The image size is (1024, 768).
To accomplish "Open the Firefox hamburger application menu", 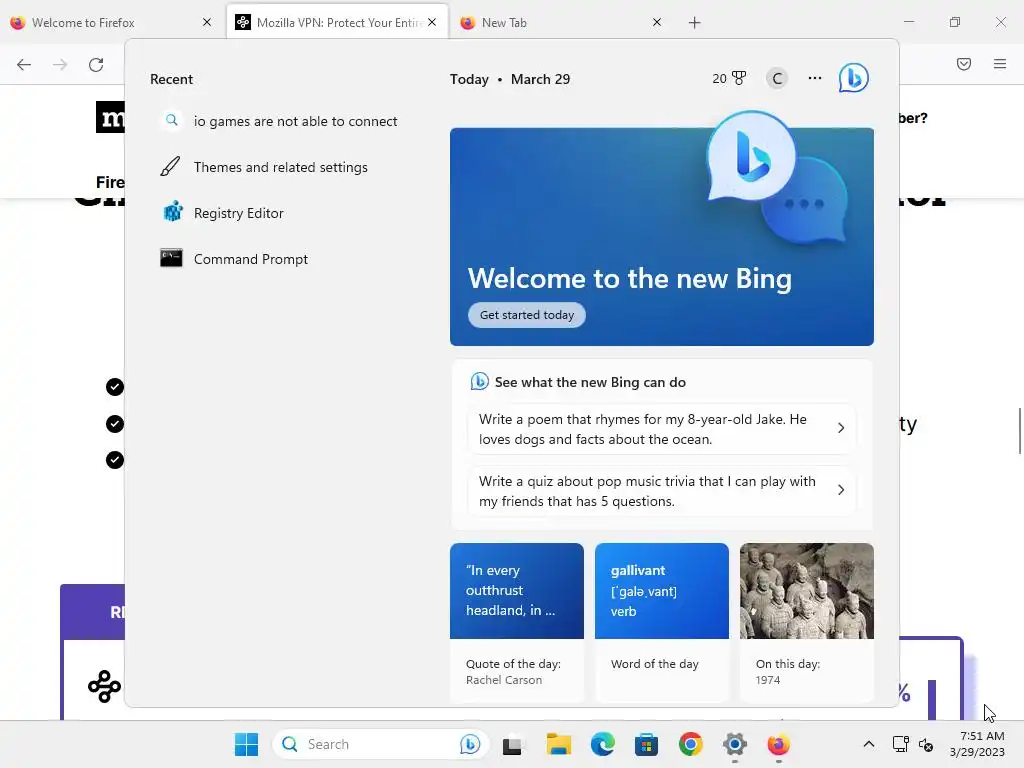I will click(x=1000, y=64).
